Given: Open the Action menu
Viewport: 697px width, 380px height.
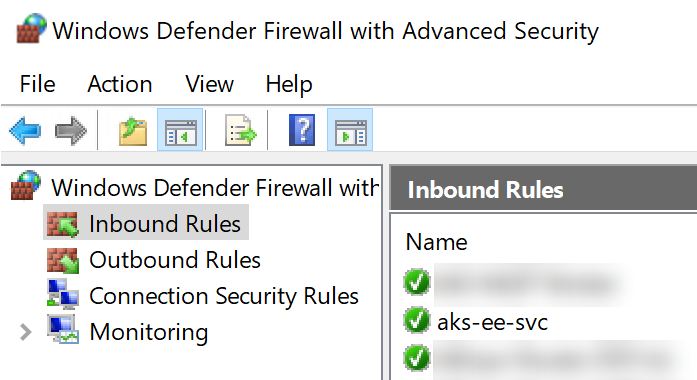Looking at the screenshot, I should (120, 84).
